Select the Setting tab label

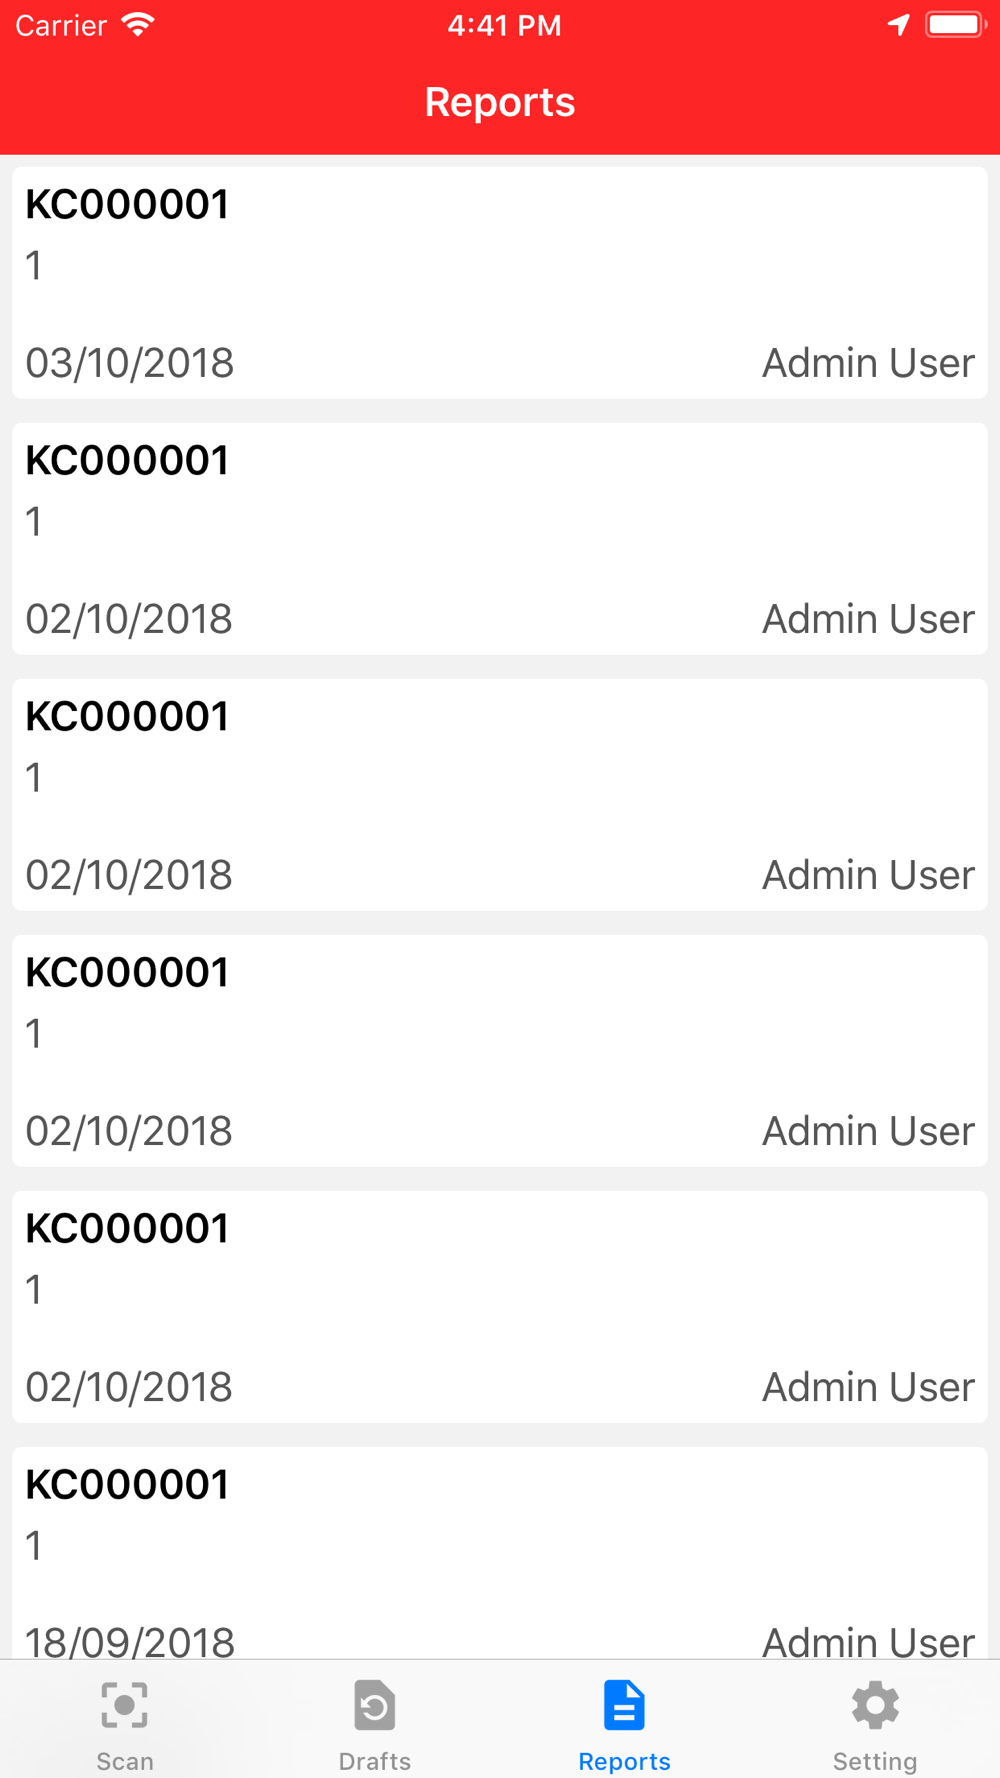pyautogui.click(x=875, y=1761)
